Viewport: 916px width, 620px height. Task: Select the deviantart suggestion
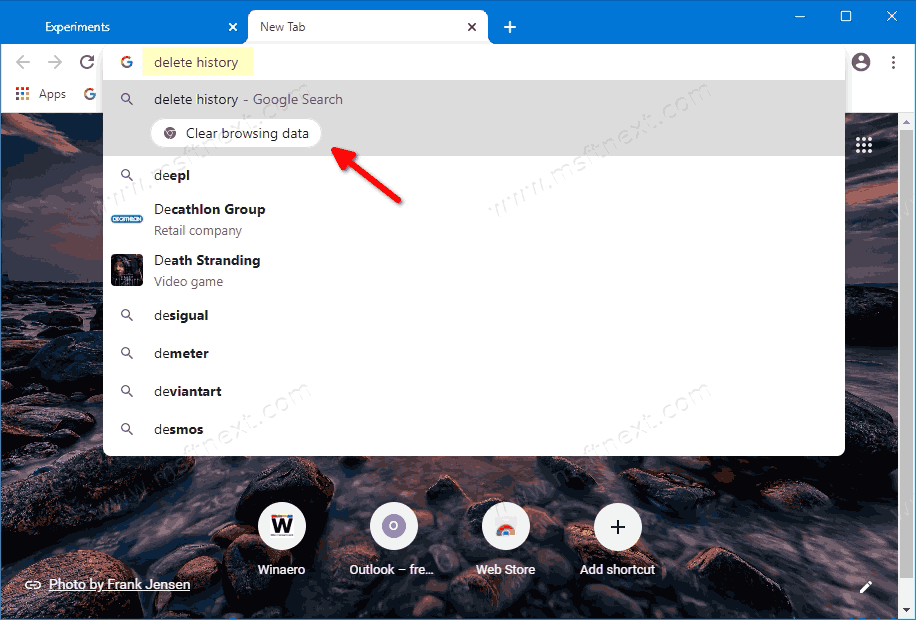click(187, 391)
